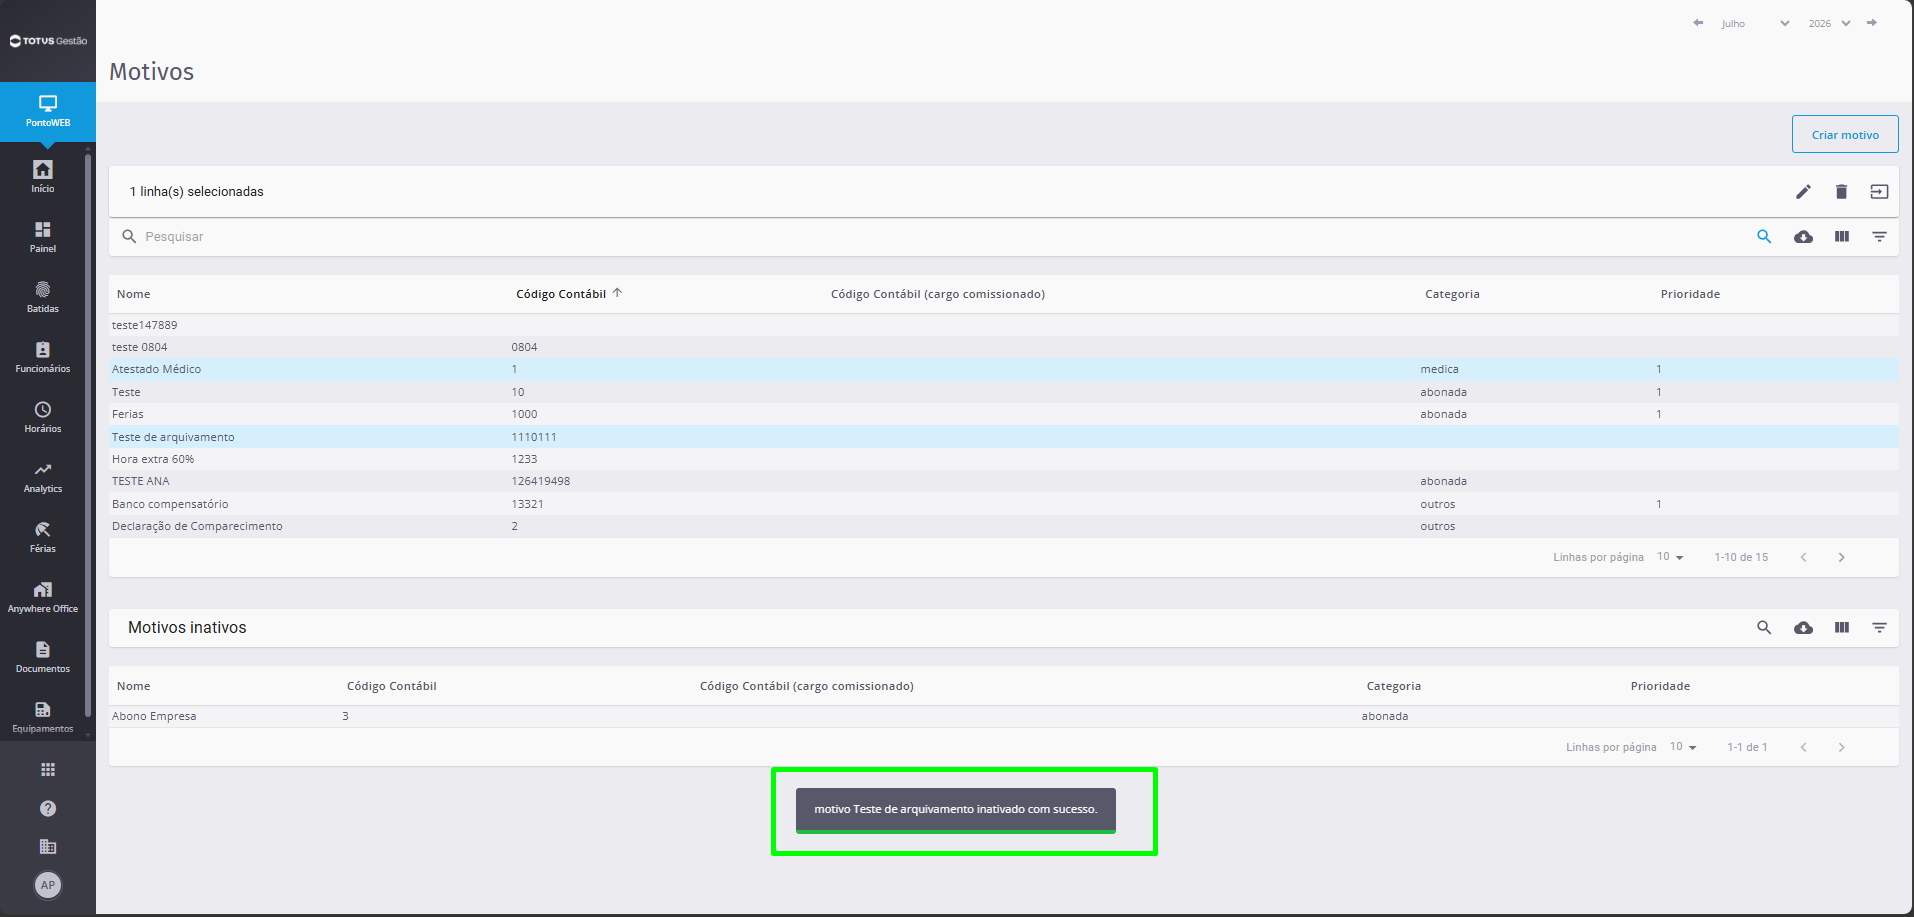Open the 2026 year dropdown

[1829, 23]
